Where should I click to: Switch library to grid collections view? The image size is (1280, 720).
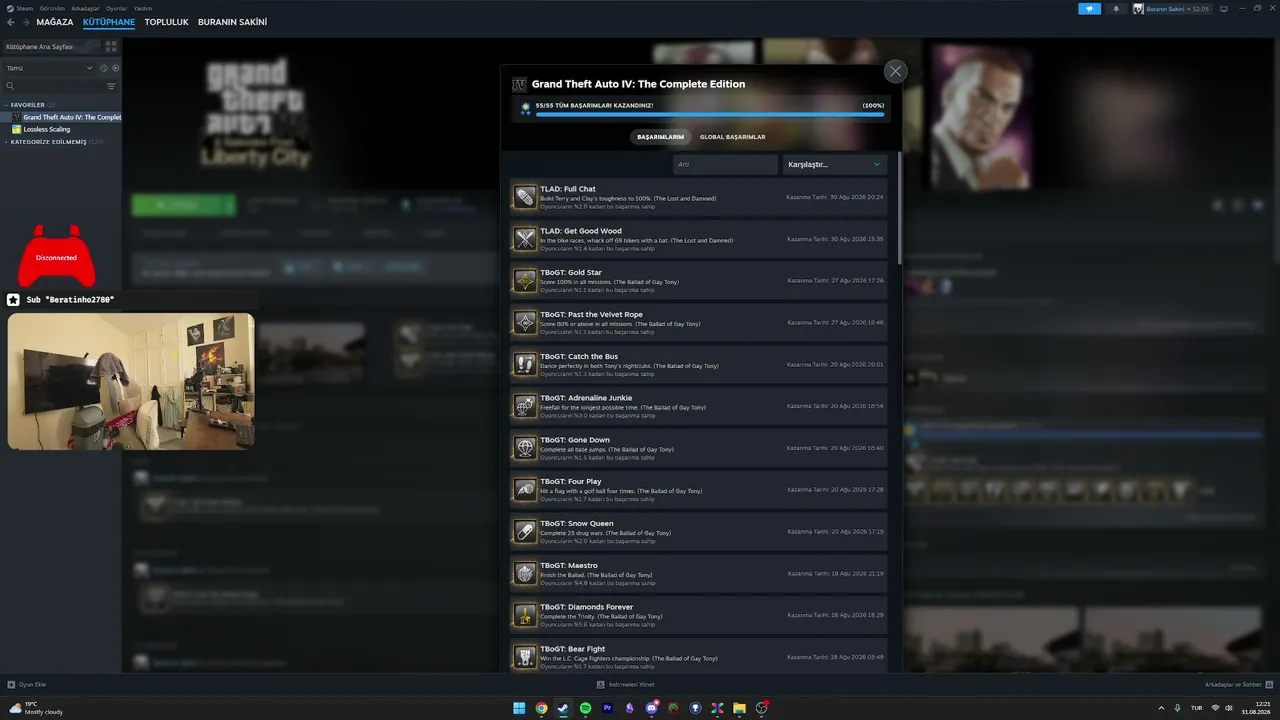[x=111, y=46]
